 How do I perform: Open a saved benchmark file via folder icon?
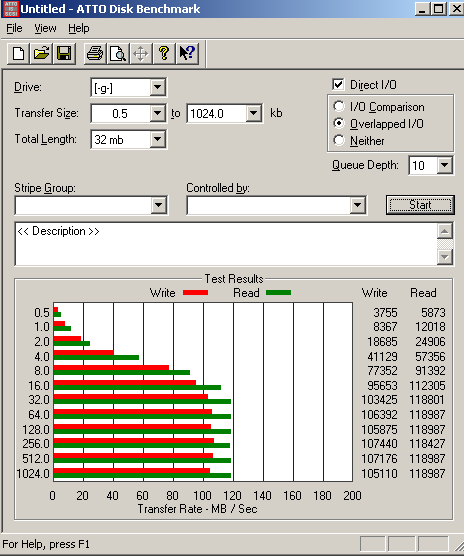(41, 54)
